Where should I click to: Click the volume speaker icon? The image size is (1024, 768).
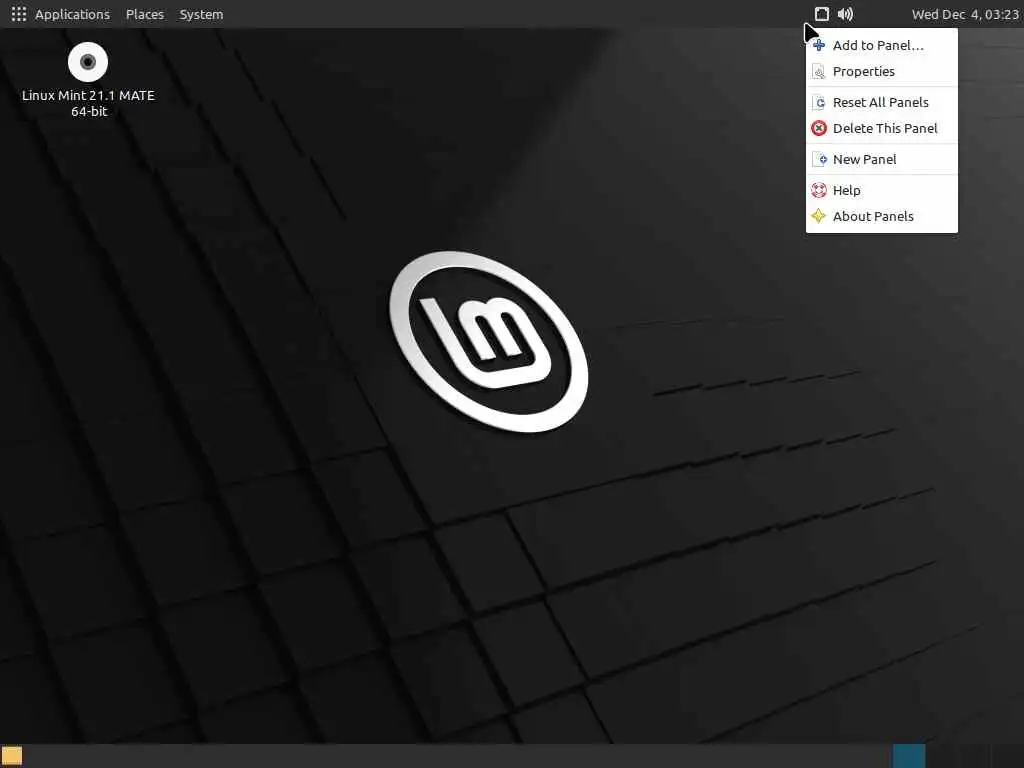coord(845,14)
